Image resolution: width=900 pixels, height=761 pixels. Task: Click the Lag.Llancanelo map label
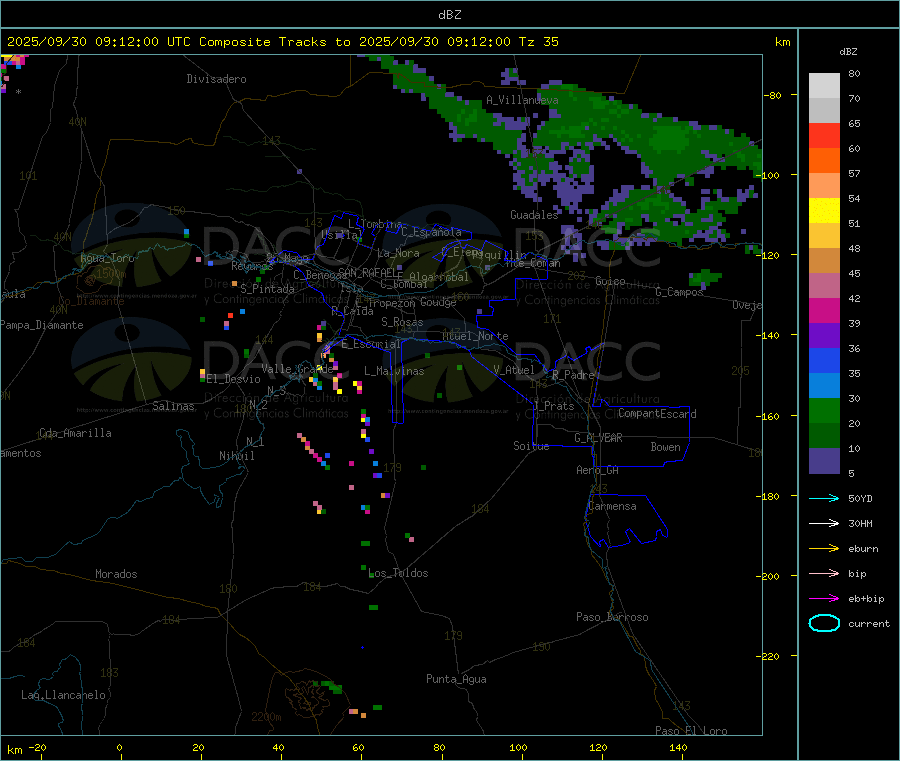(64, 695)
